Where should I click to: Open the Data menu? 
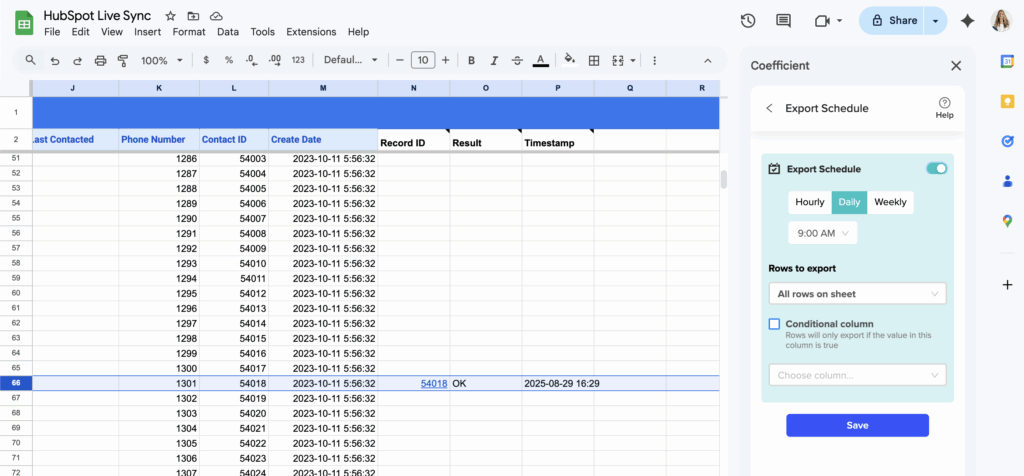(x=228, y=32)
